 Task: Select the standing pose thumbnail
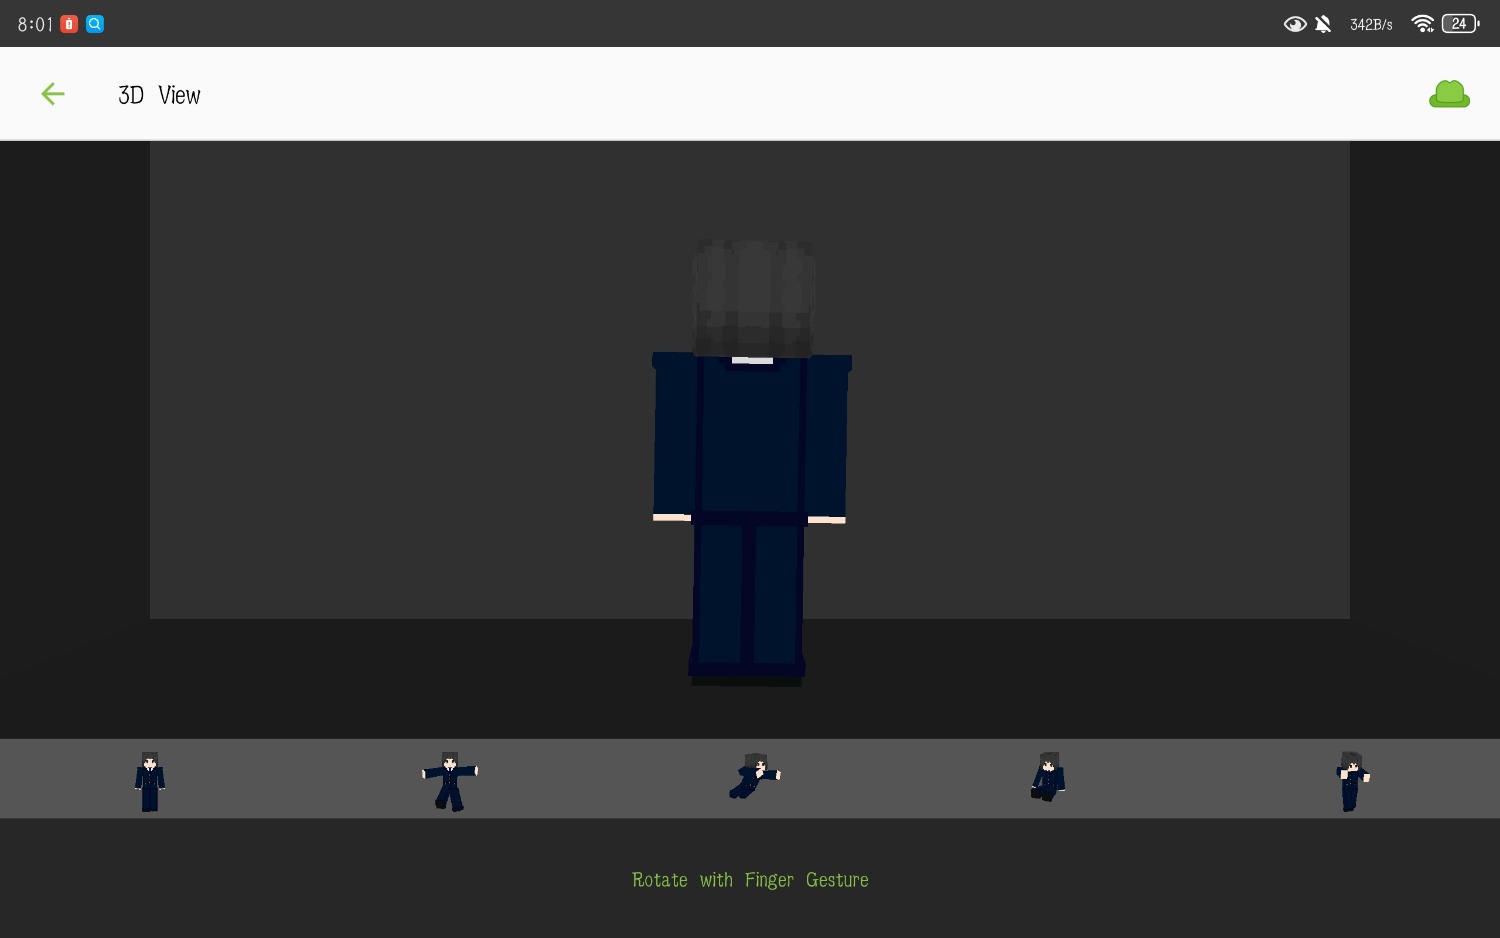(150, 781)
